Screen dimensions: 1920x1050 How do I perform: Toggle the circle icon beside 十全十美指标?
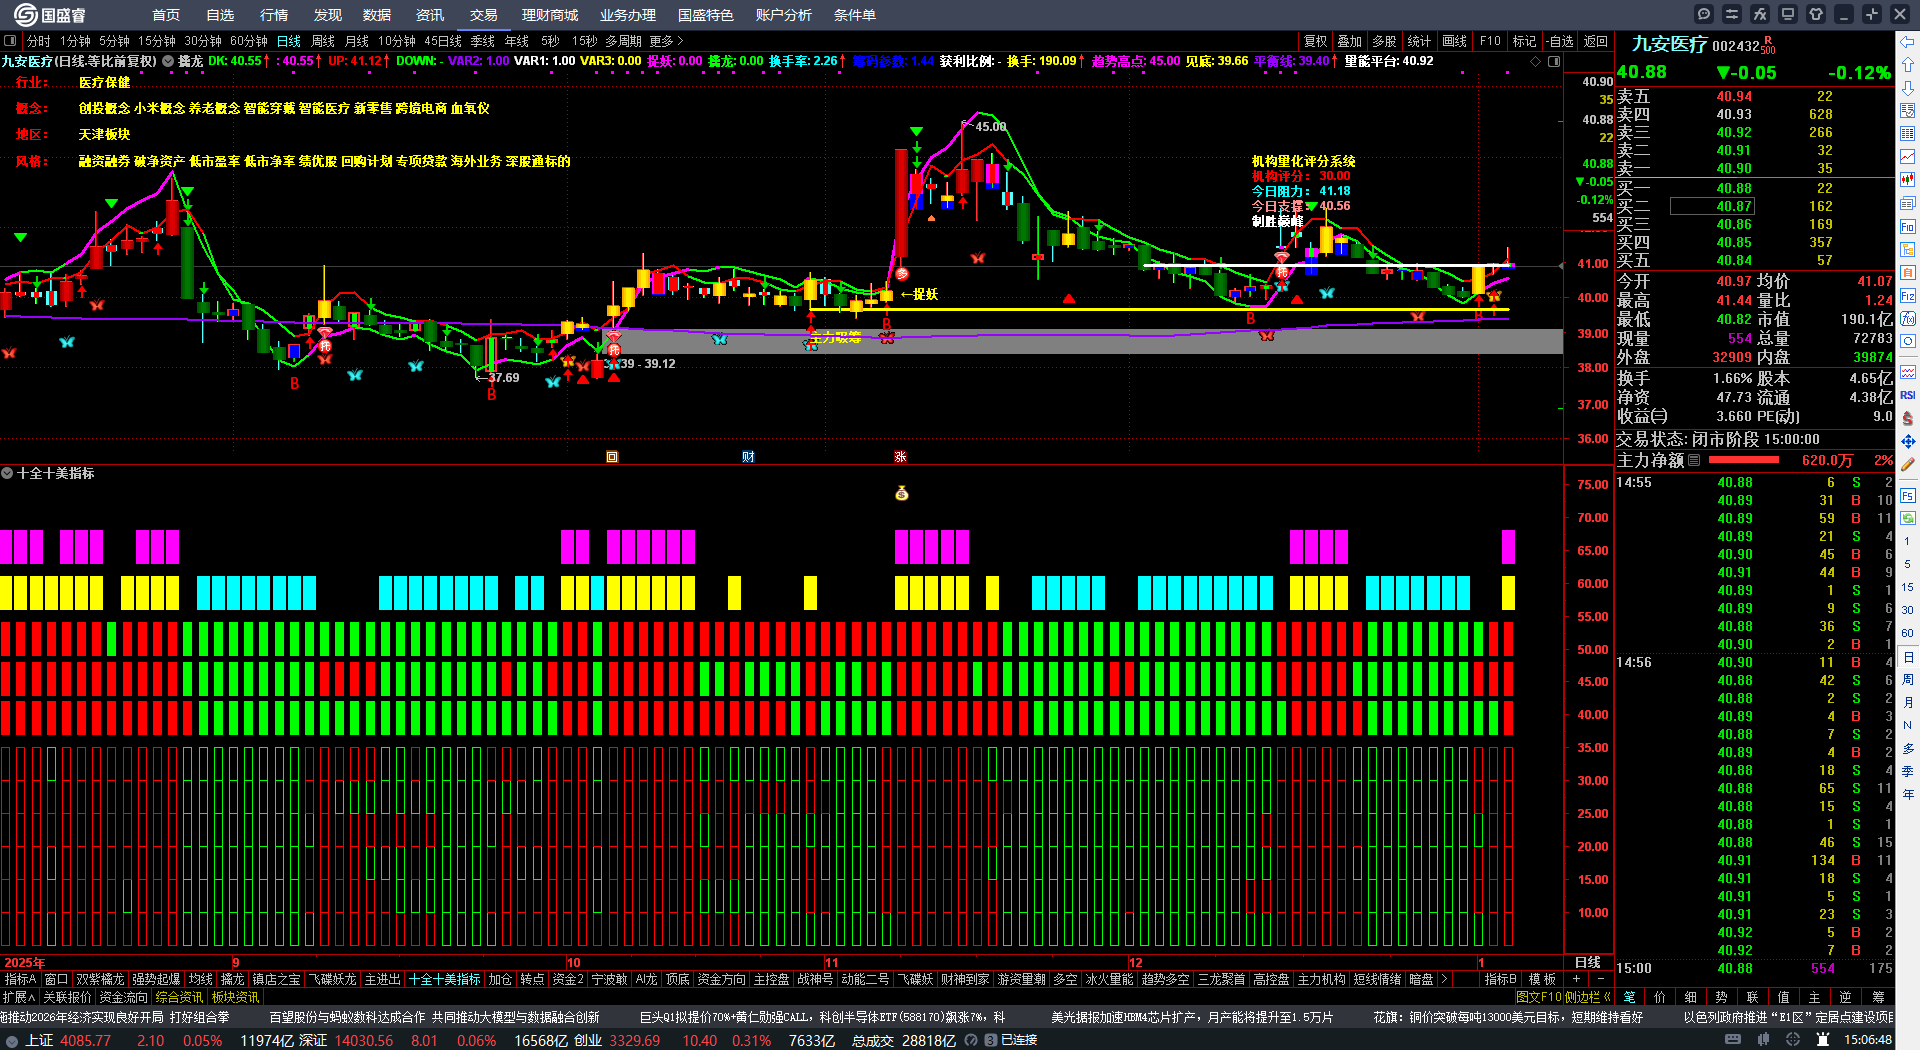(x=7, y=473)
